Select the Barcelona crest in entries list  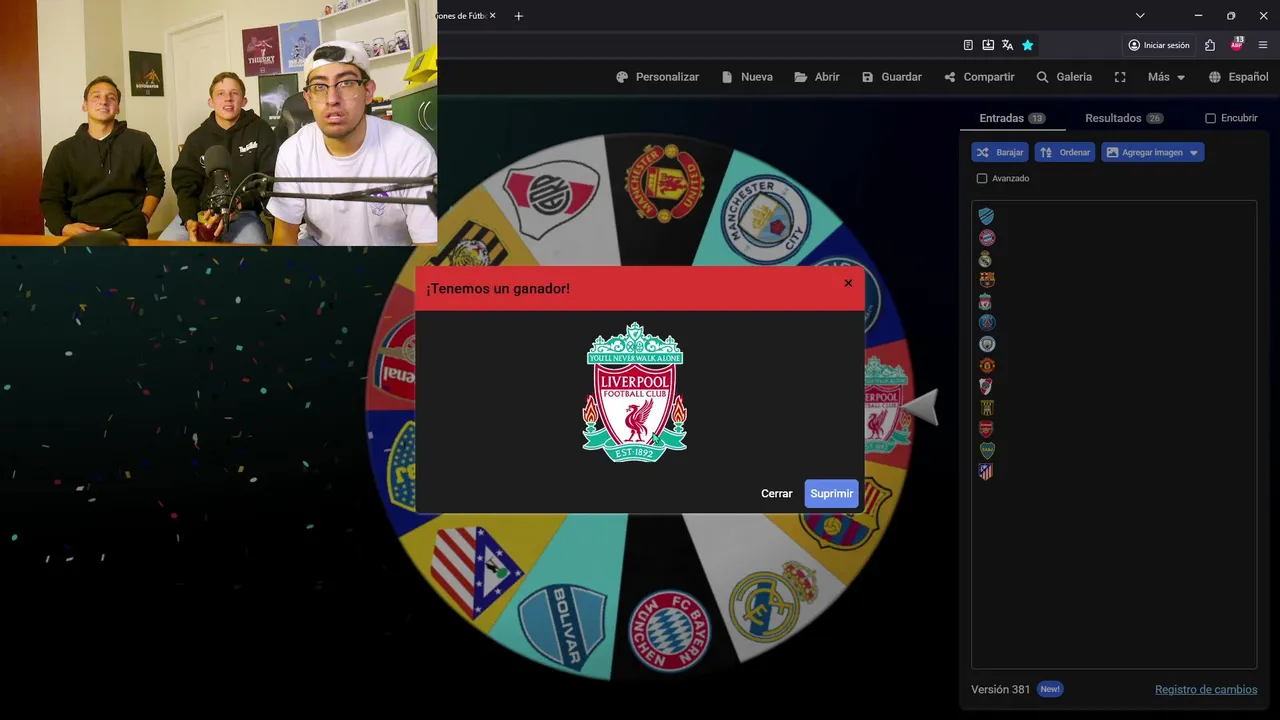pyautogui.click(x=986, y=280)
